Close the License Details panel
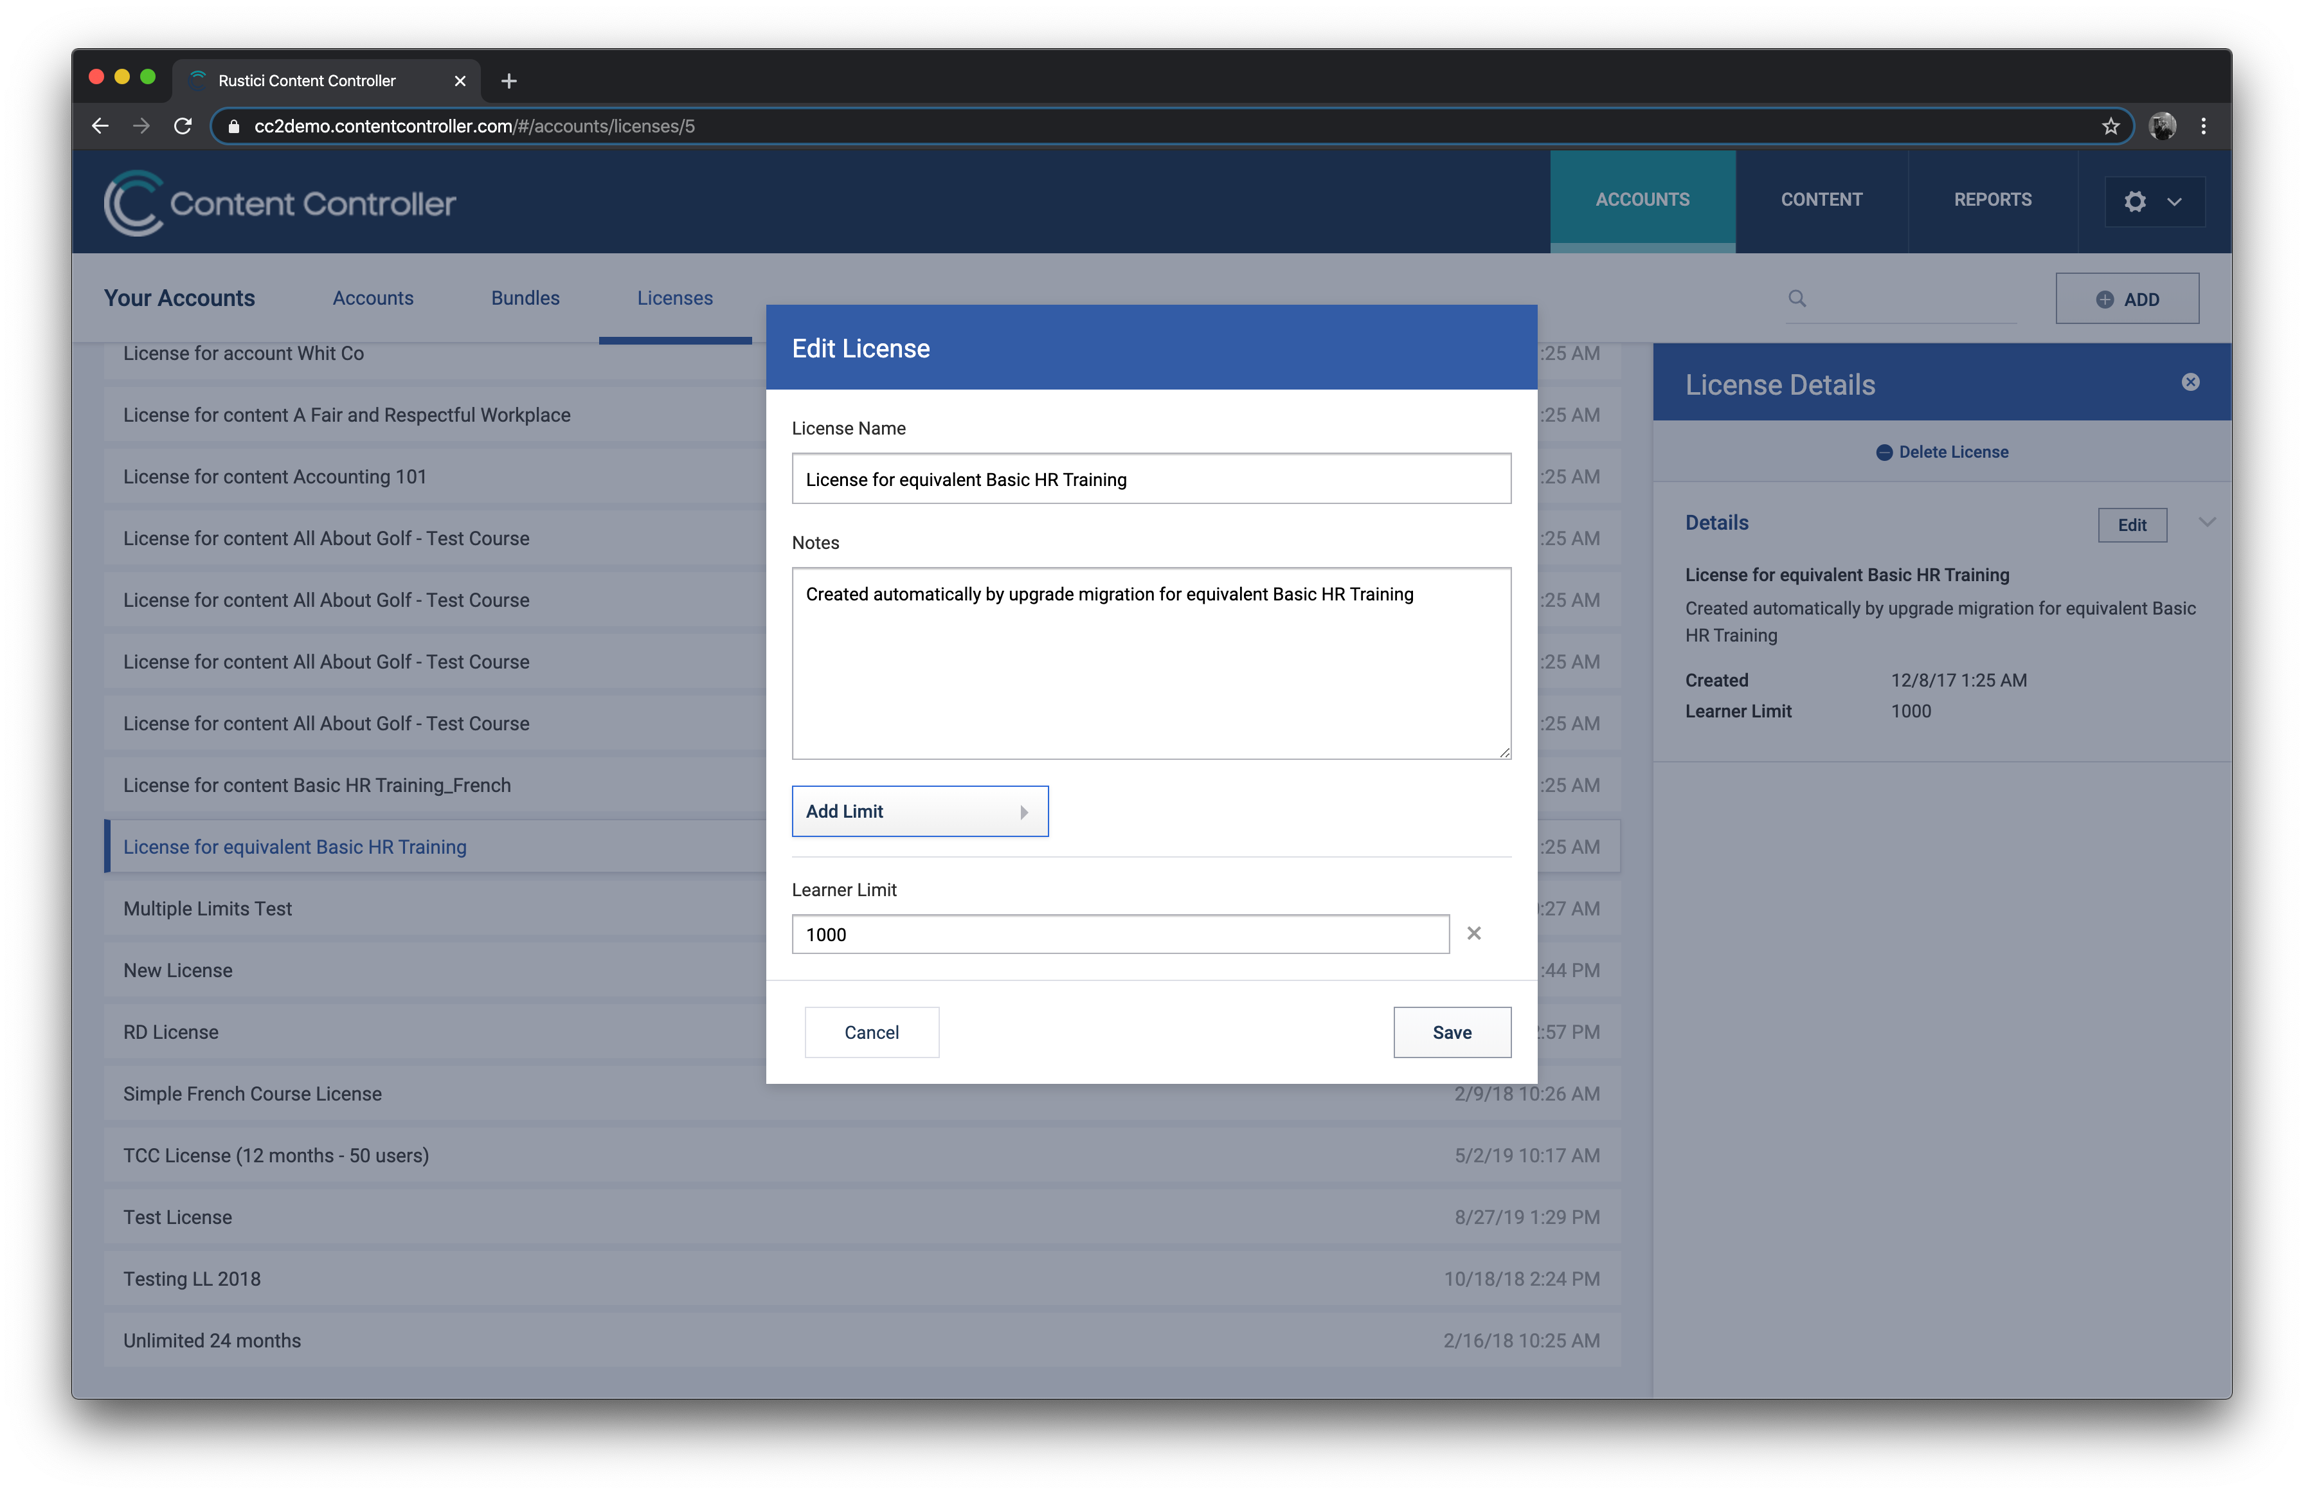The height and width of the screenshot is (1494, 2304). click(x=2190, y=382)
